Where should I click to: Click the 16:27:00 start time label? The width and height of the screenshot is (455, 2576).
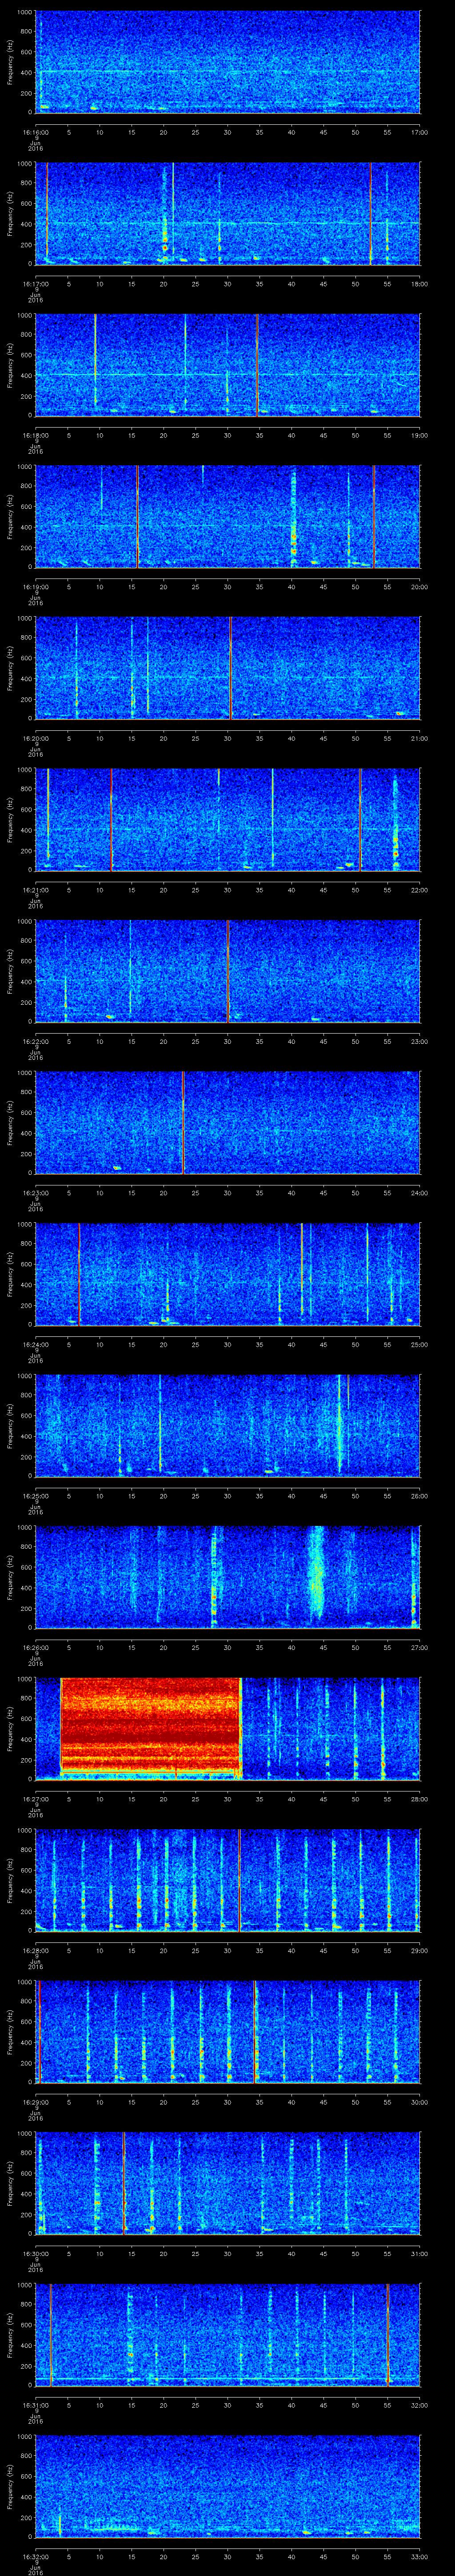[x=35, y=1799]
